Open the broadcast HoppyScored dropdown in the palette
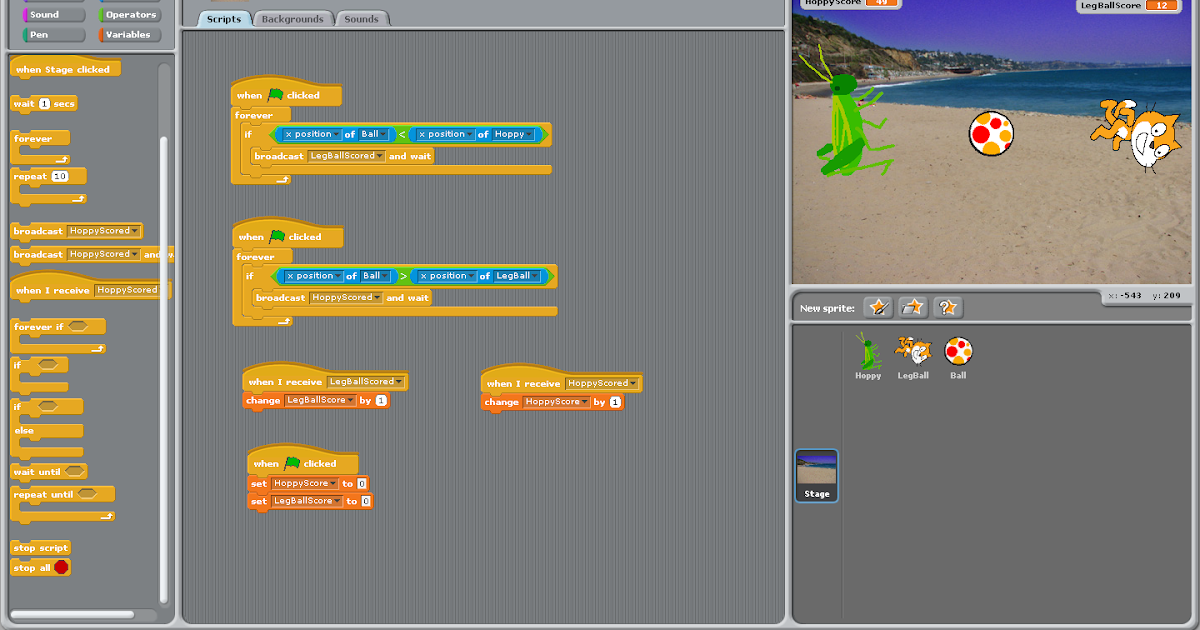Screen dimensions: 1200x630 pyautogui.click(x=135, y=230)
